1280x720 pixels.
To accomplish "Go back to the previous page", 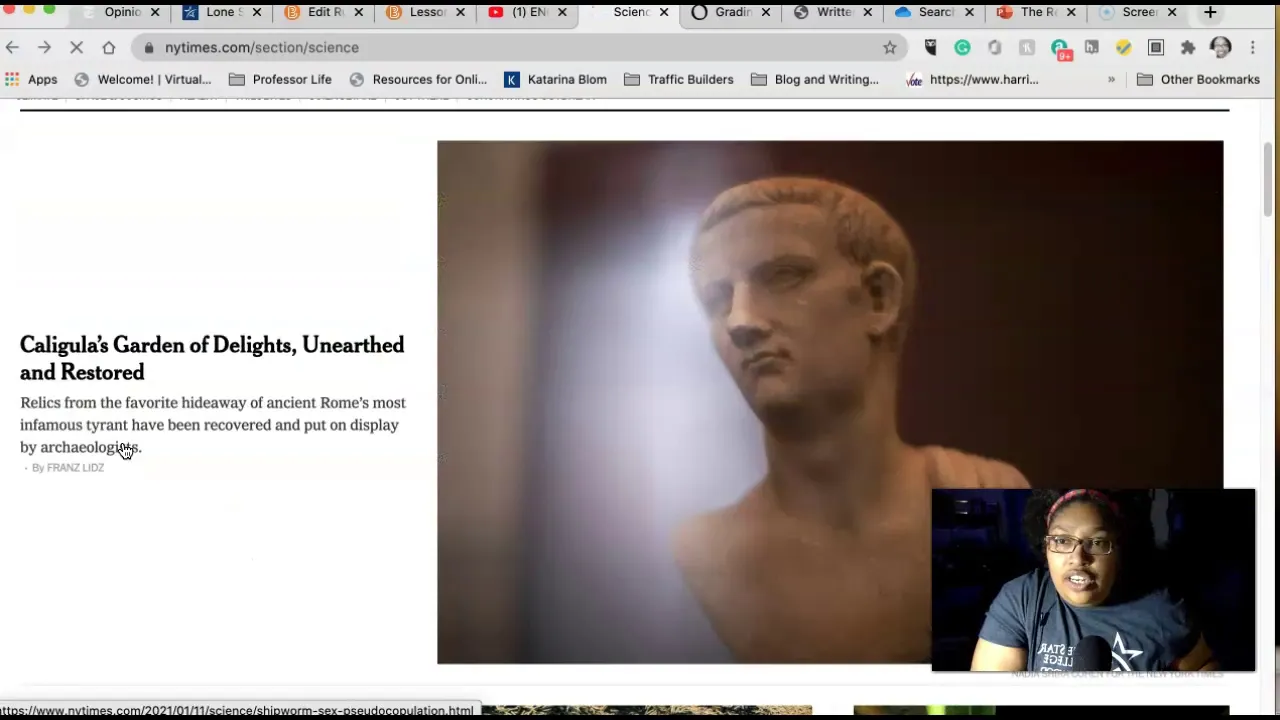I will (12, 47).
